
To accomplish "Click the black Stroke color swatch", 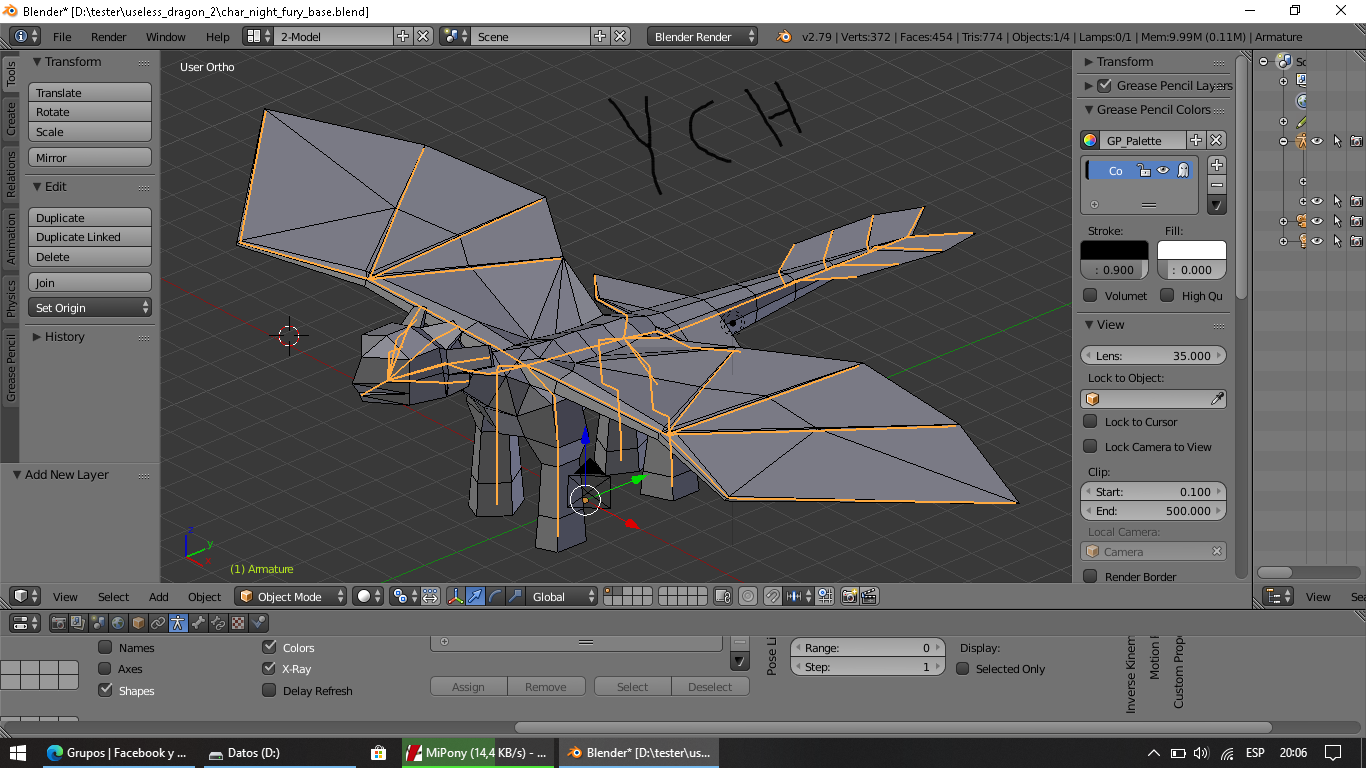I will [x=1114, y=251].
